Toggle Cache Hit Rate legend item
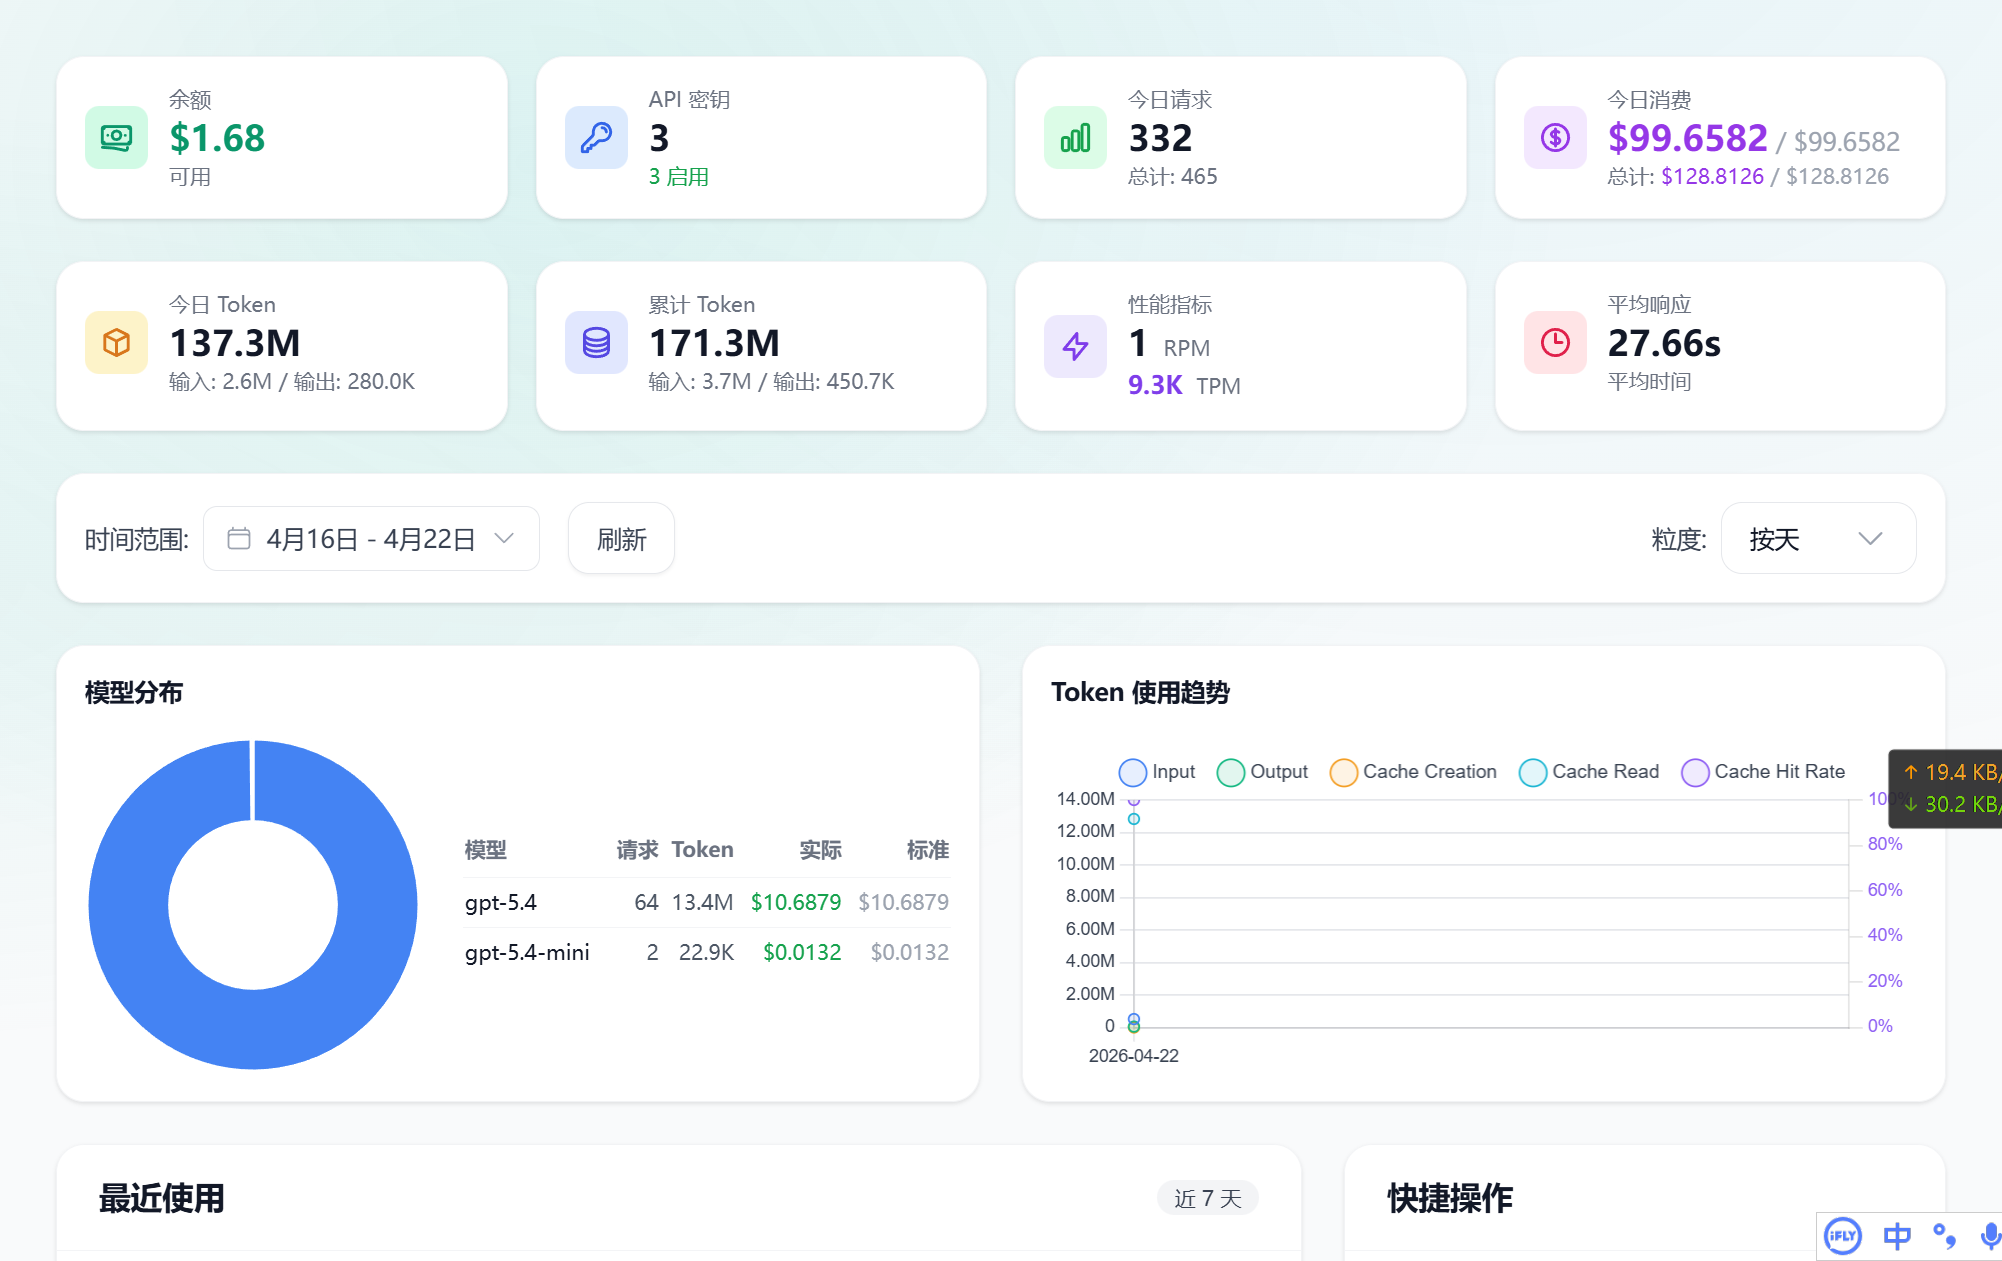The height and width of the screenshot is (1261, 2002). click(x=1763, y=772)
